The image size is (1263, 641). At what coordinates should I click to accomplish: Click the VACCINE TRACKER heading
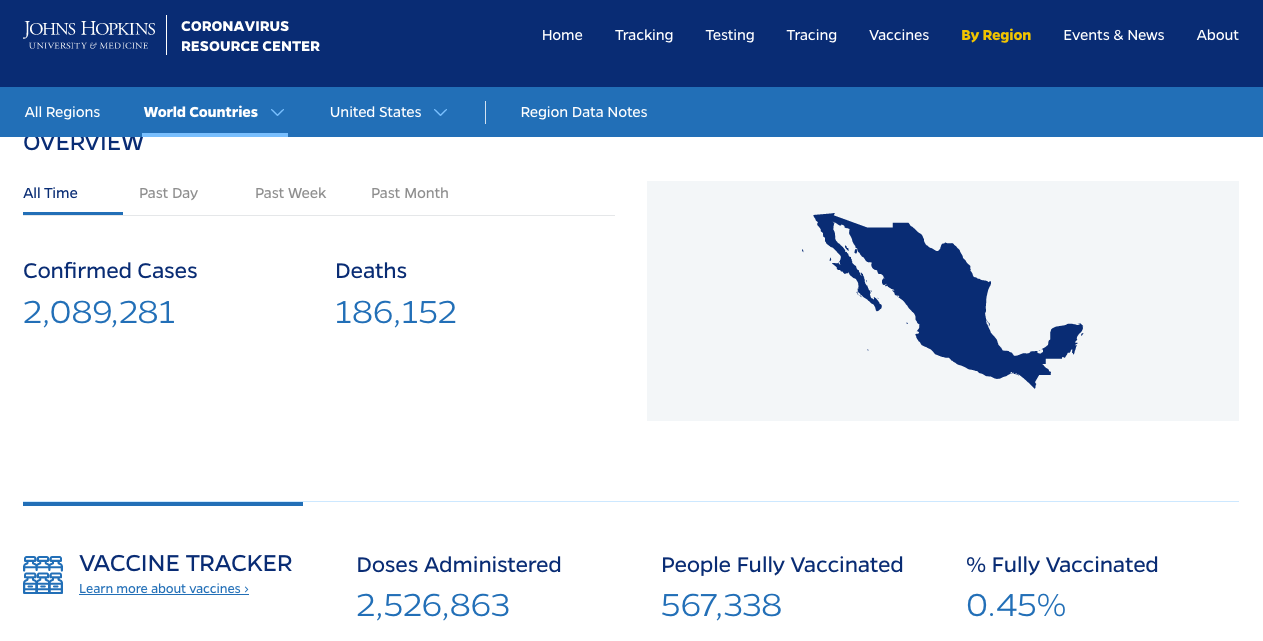[x=186, y=563]
